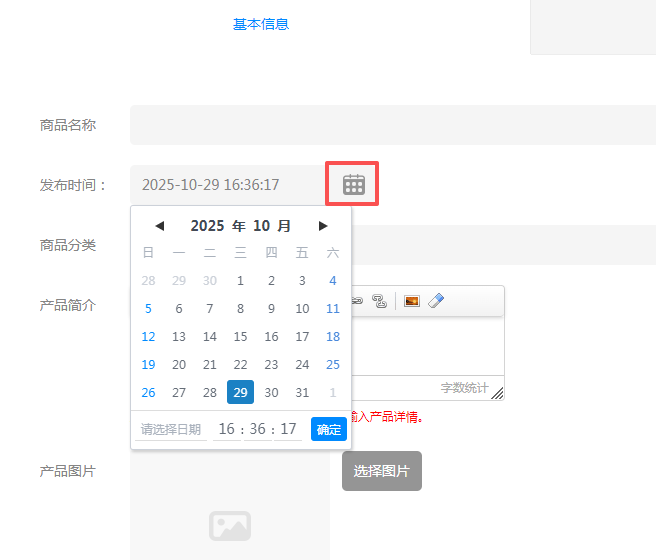
Task: Select Saturday date 4
Action: pyautogui.click(x=333, y=281)
